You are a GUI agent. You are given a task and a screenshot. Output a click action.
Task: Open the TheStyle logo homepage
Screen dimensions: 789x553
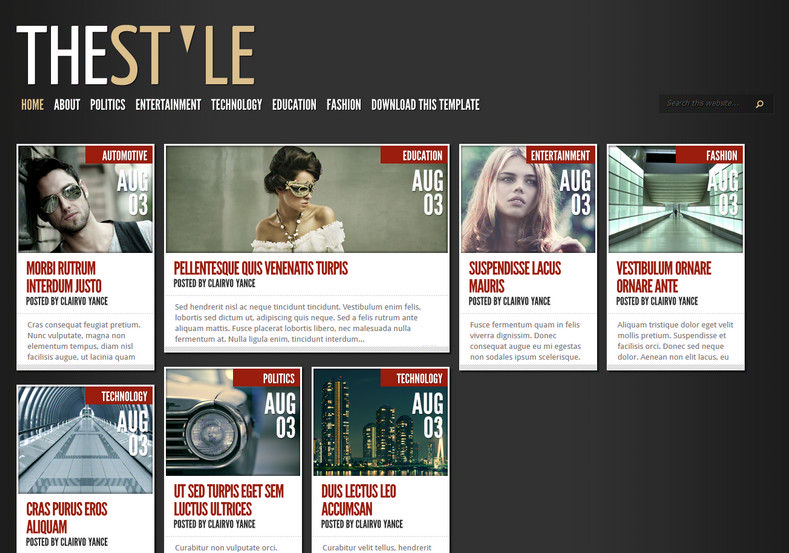coord(135,55)
